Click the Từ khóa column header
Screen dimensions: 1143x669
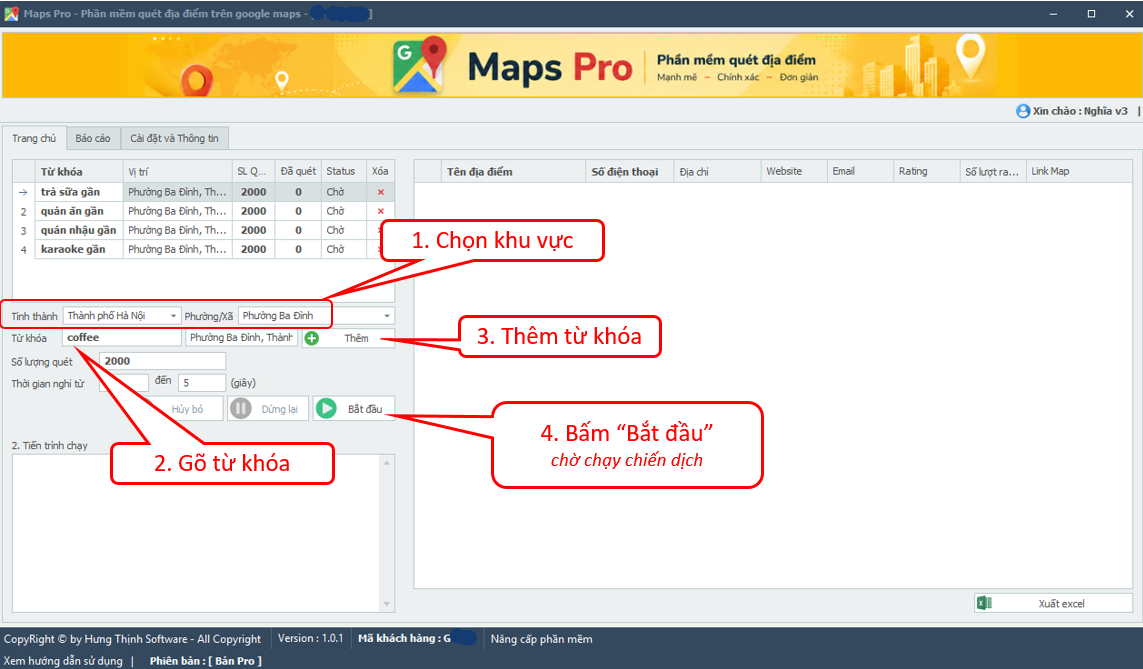tap(79, 172)
